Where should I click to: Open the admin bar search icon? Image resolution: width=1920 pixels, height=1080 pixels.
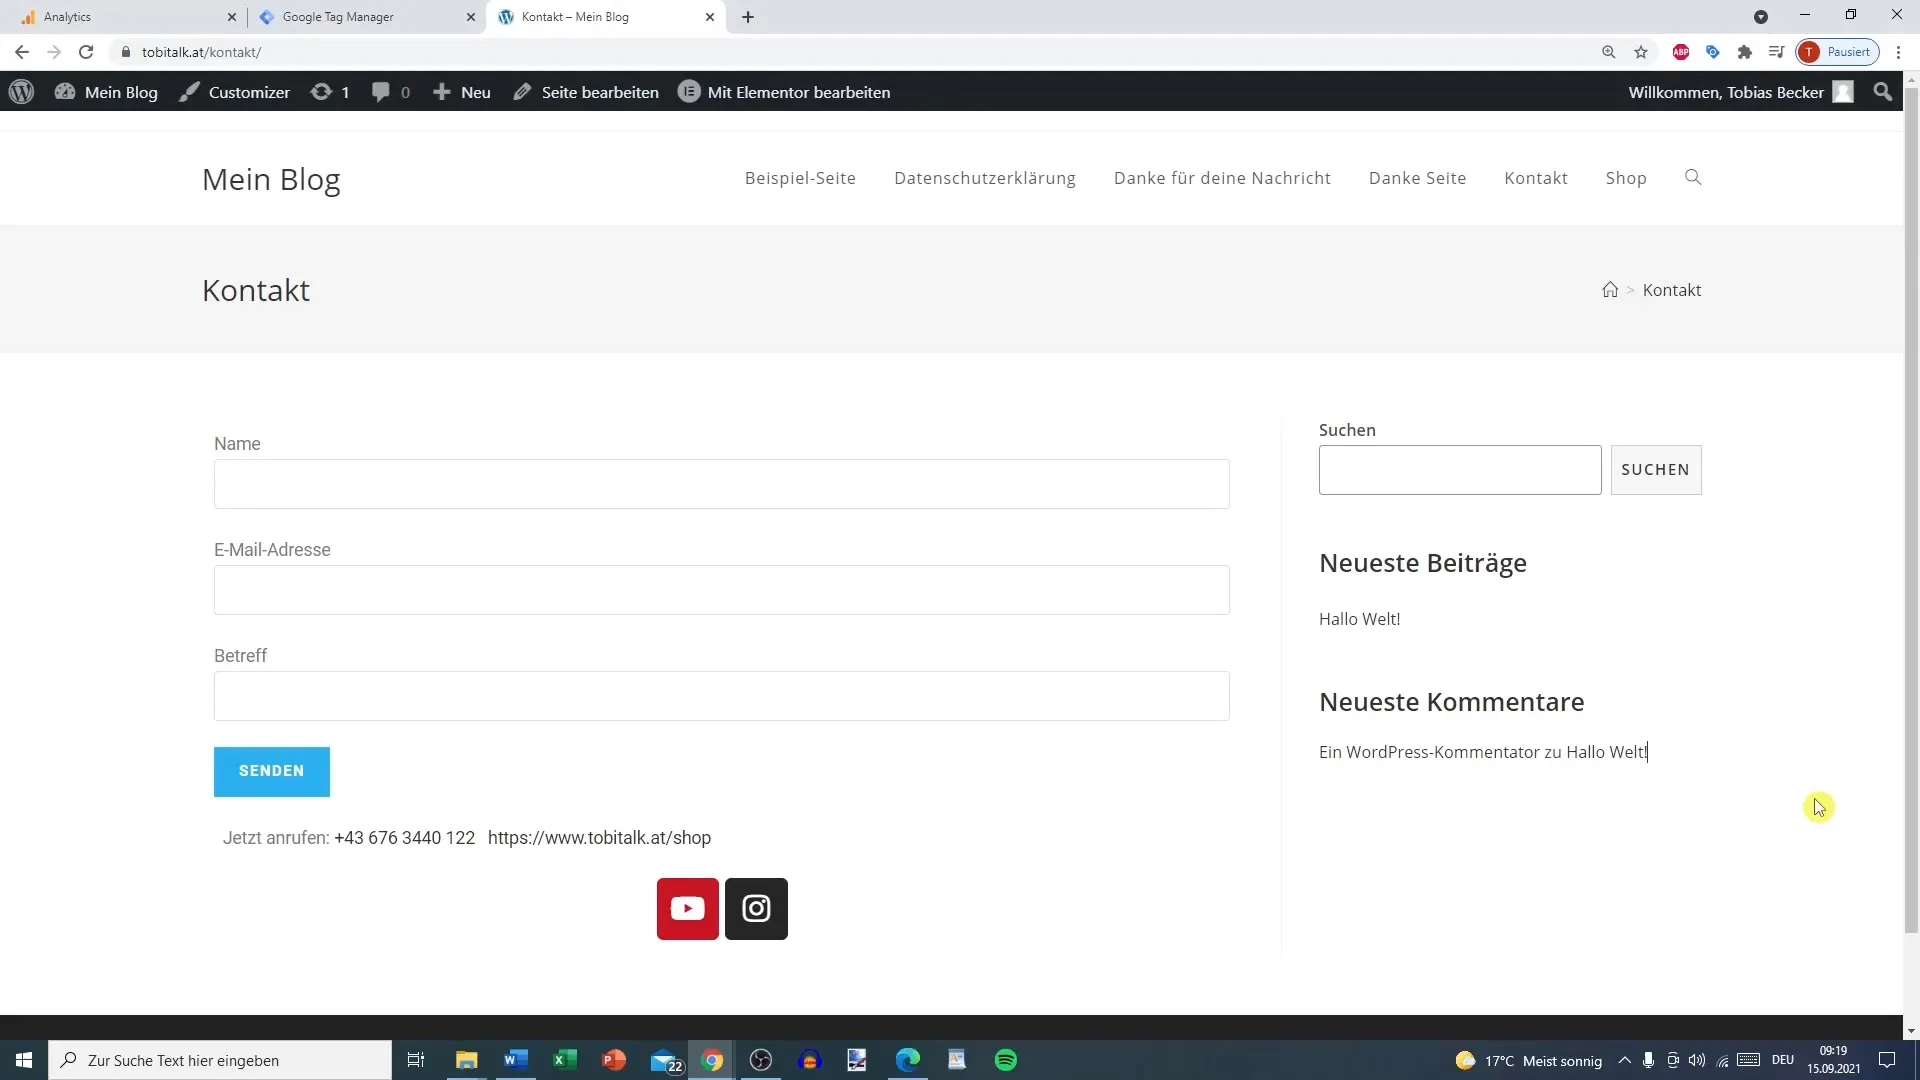(x=1883, y=92)
